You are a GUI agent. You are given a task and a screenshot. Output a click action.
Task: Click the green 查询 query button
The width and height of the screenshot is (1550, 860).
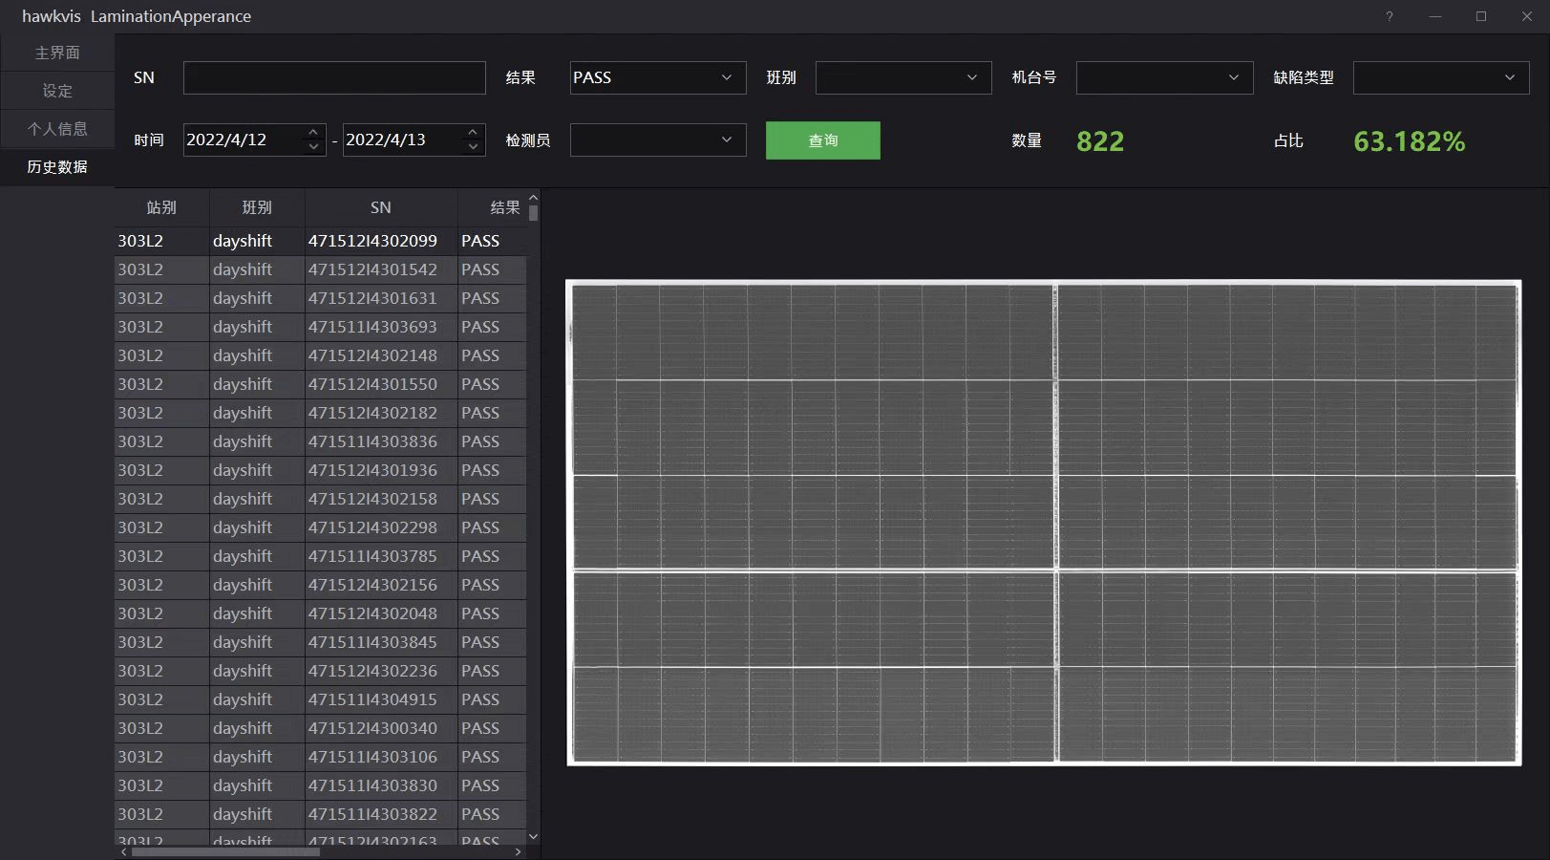[x=823, y=140]
